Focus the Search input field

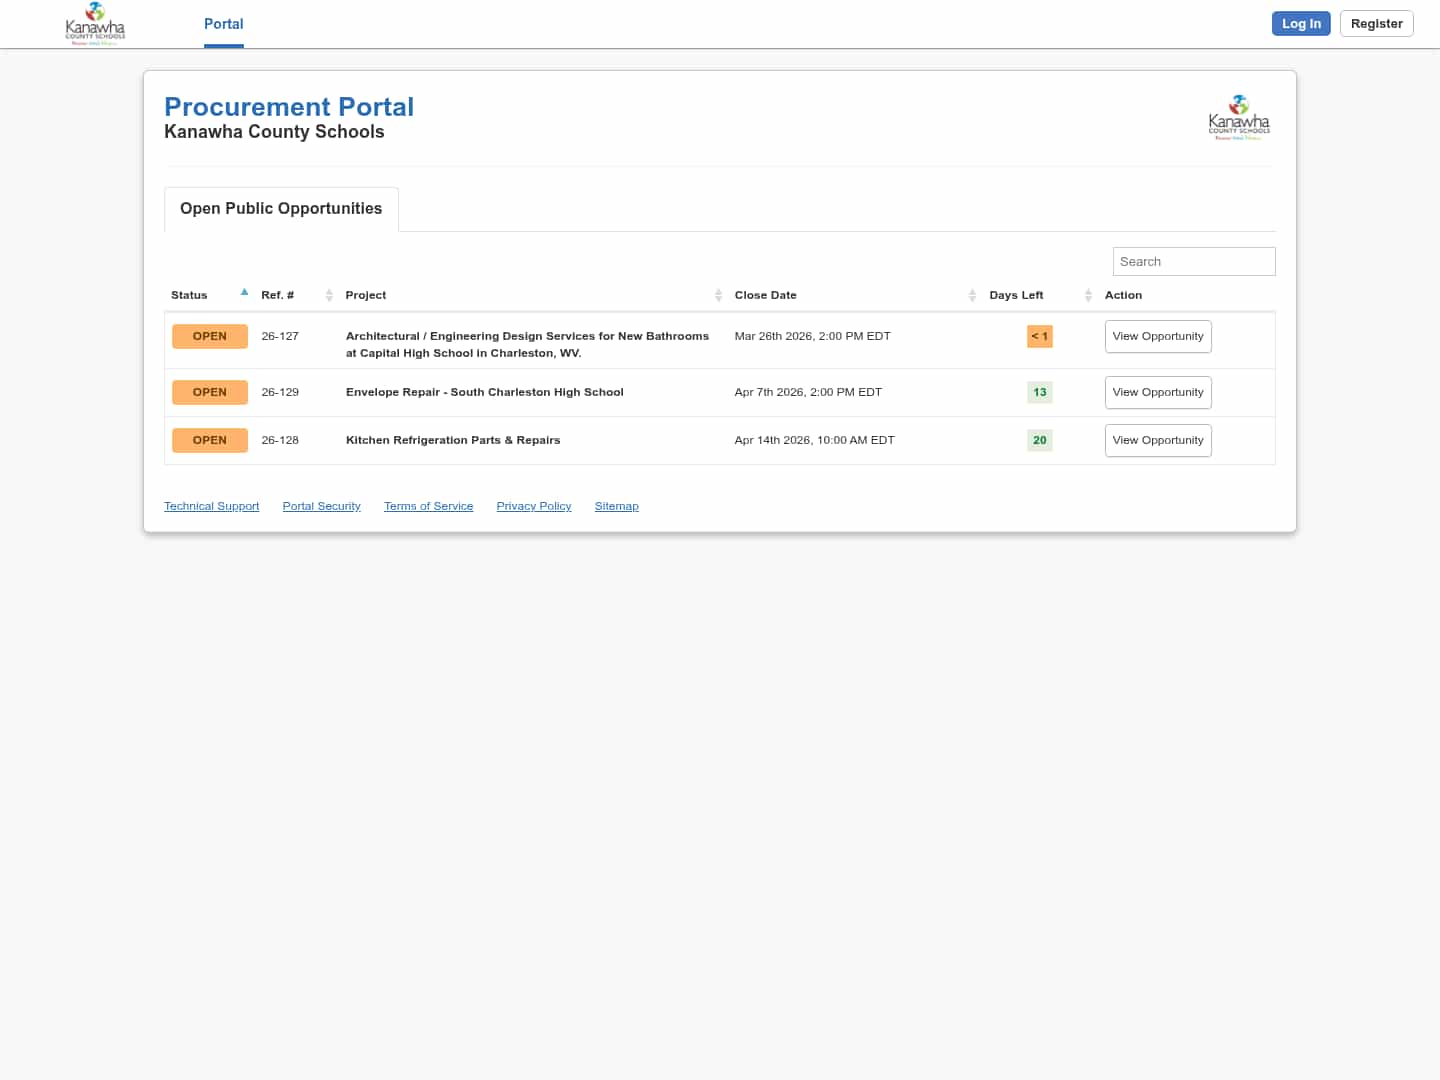[x=1194, y=262]
